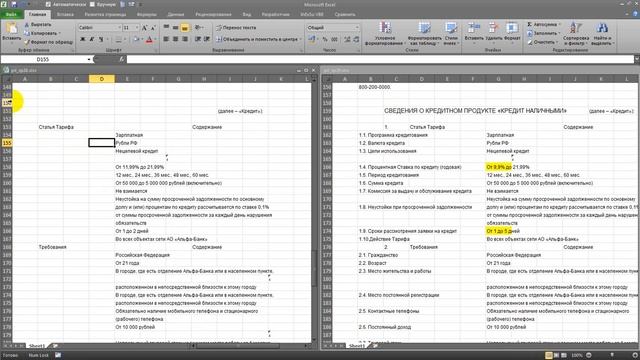Image resolution: width=640 pixels, height=360 pixels.
Task: Click the Name Box showing D155
Action: [x=43, y=60]
